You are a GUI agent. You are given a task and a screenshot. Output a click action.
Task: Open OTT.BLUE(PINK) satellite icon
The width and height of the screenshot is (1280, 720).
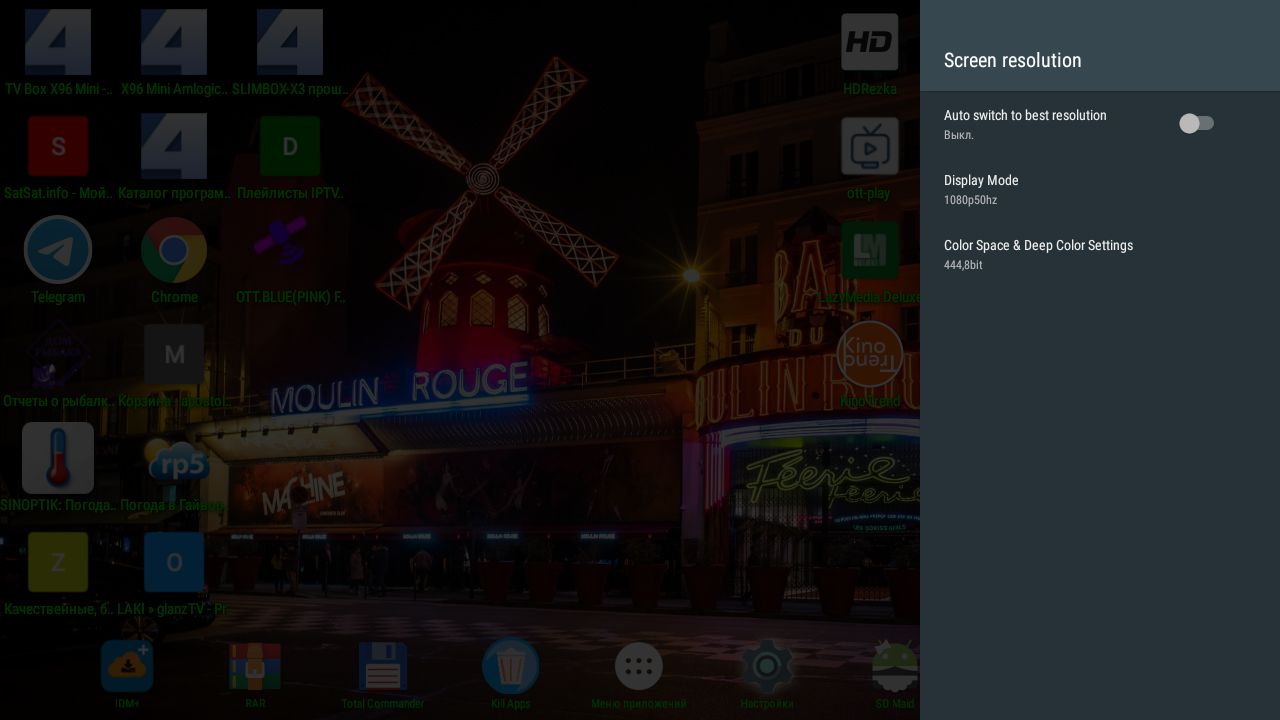click(x=280, y=241)
